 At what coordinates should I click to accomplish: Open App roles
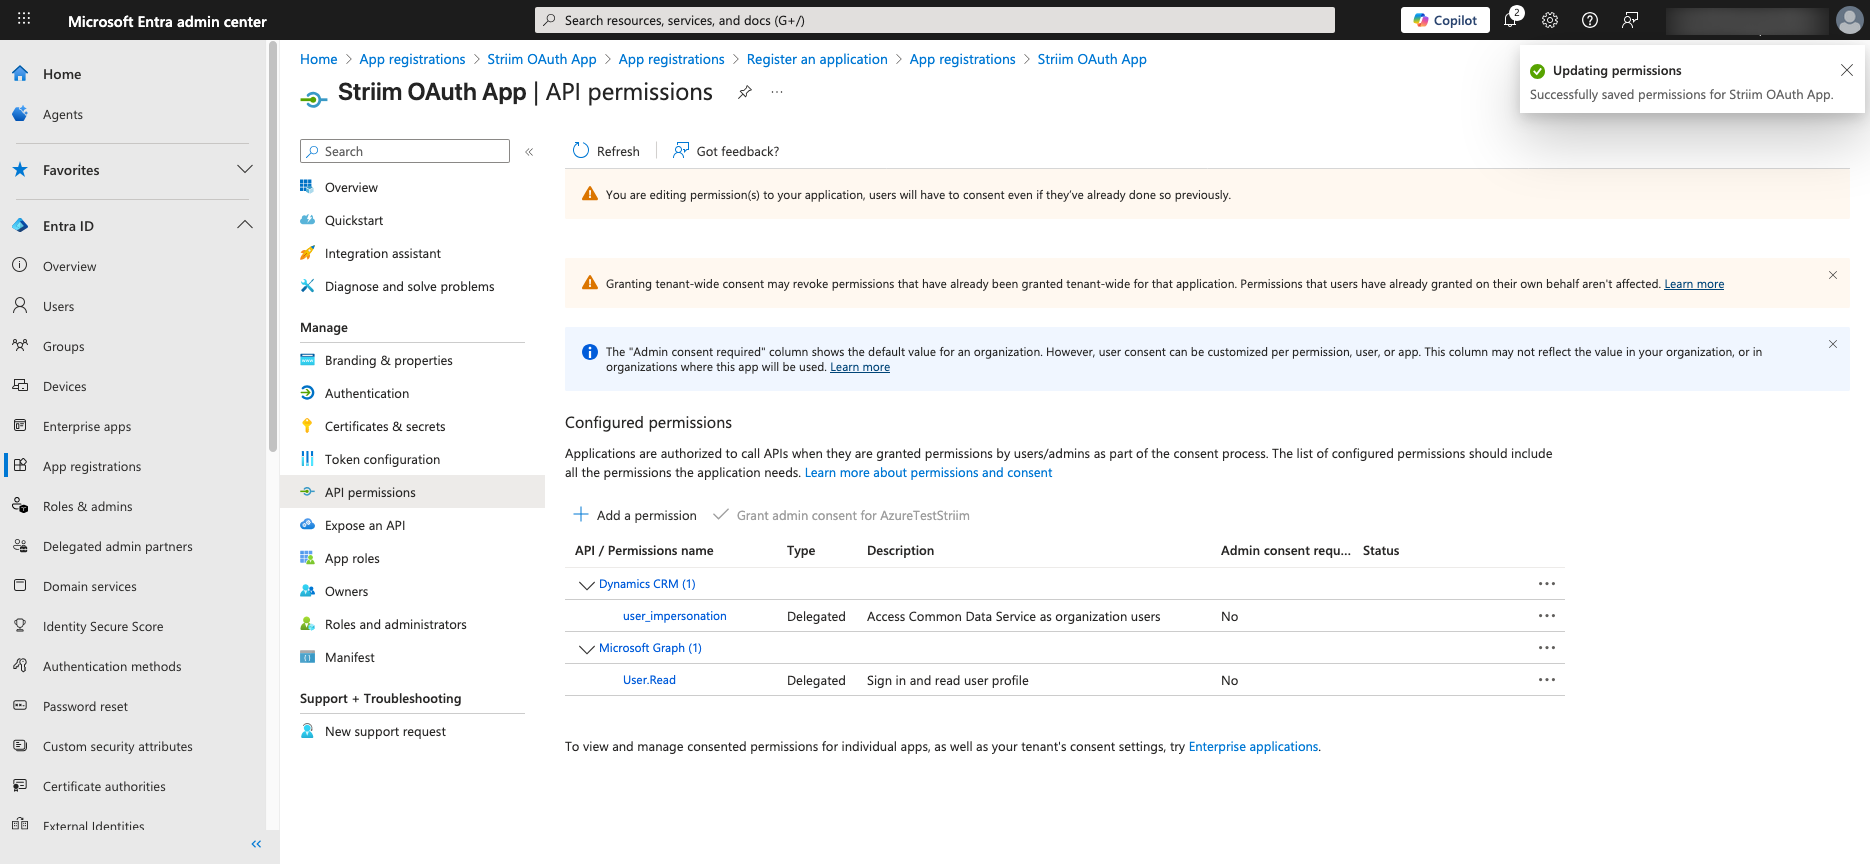tap(352, 558)
